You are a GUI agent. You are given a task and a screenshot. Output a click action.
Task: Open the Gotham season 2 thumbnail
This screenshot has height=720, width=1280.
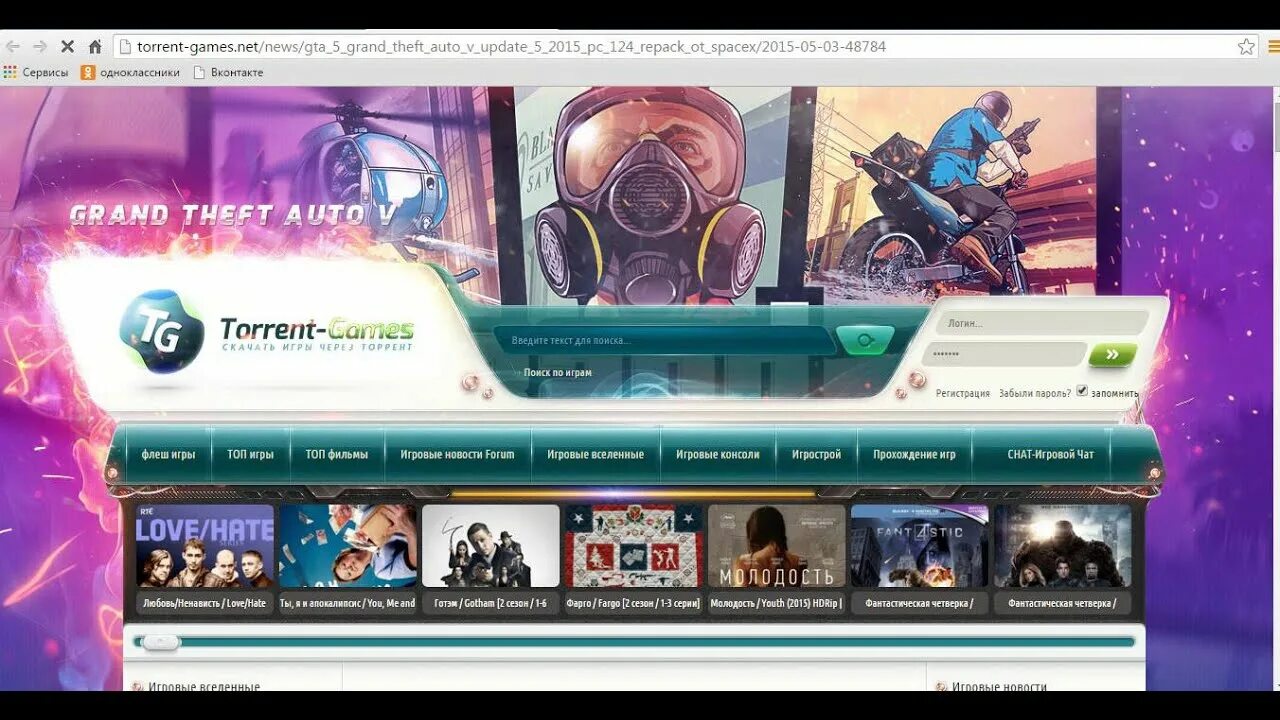click(x=490, y=545)
